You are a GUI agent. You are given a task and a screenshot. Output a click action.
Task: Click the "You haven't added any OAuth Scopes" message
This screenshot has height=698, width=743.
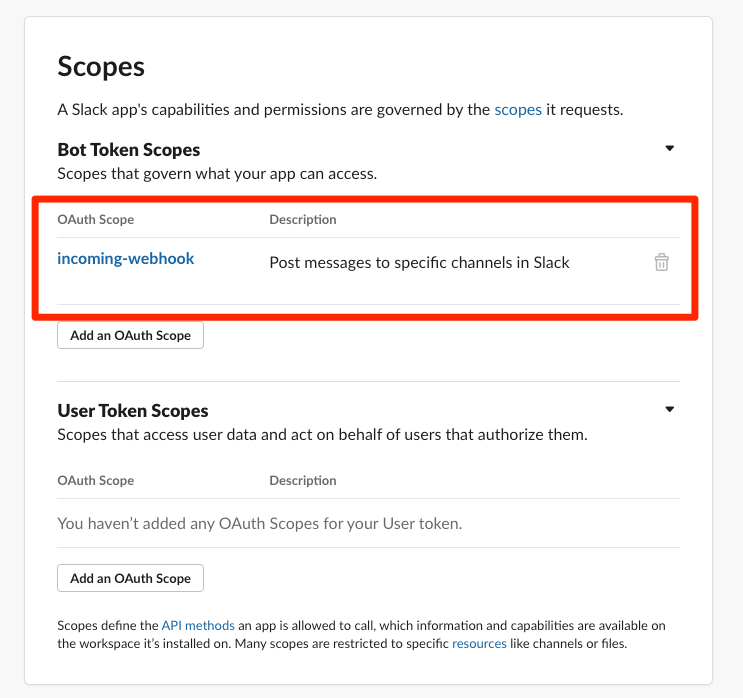click(260, 523)
